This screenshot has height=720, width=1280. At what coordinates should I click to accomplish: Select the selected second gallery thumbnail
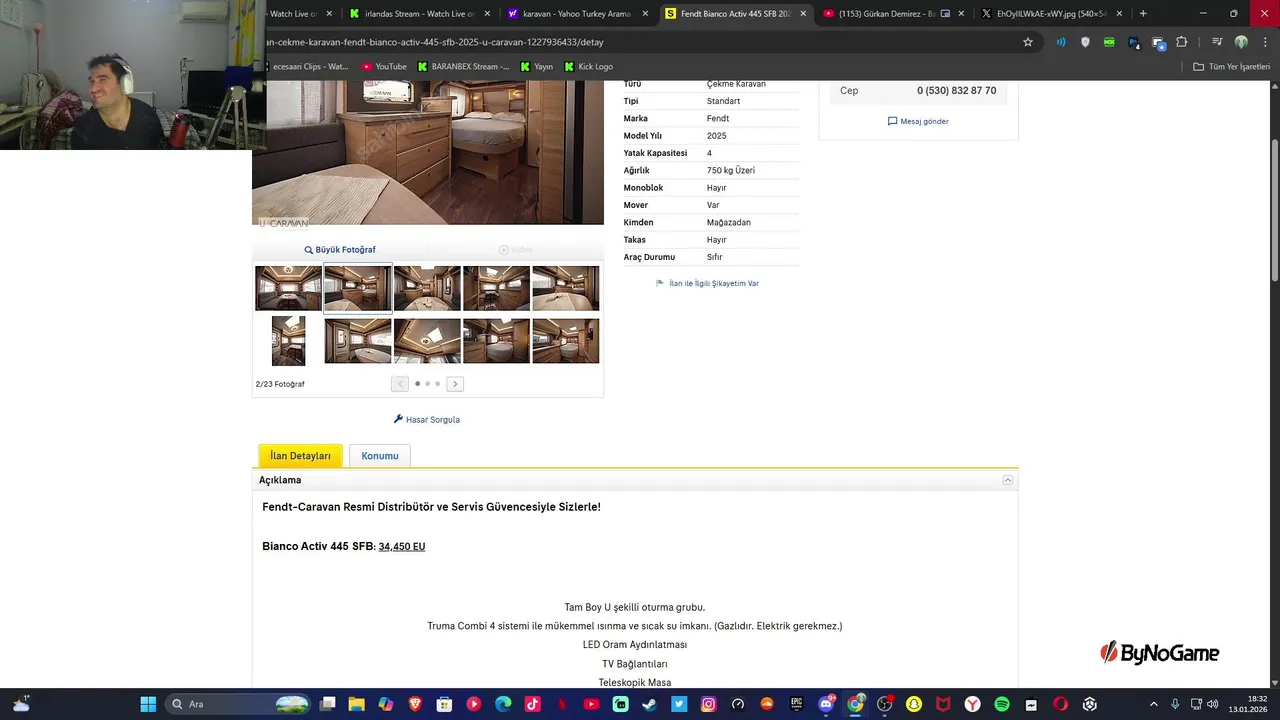358,288
